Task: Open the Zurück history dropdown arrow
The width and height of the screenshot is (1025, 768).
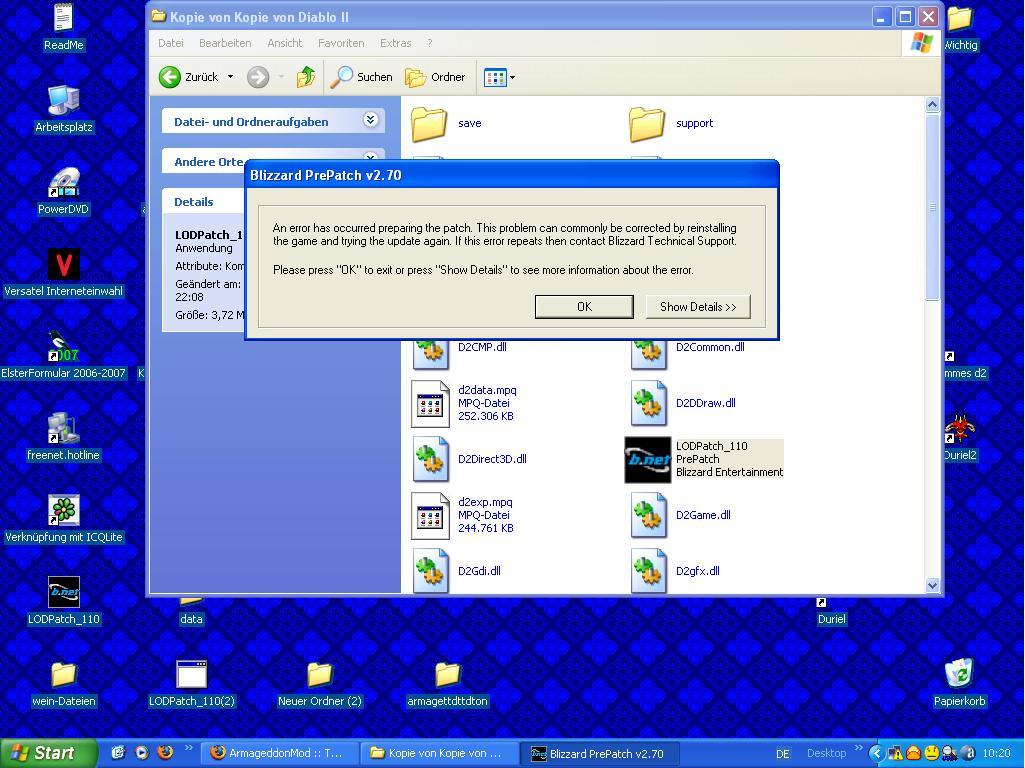Action: pyautogui.click(x=230, y=77)
